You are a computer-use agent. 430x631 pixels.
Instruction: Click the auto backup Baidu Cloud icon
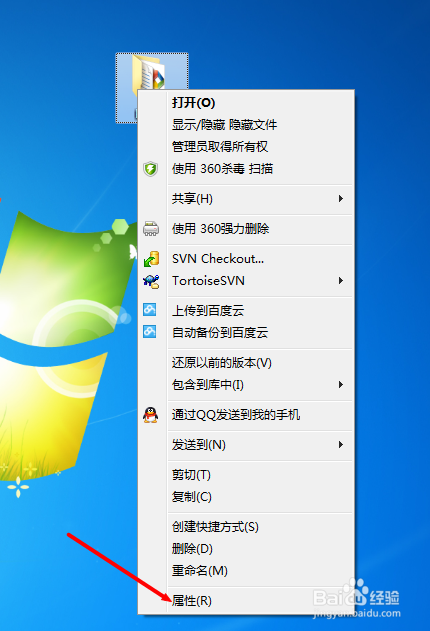pyautogui.click(x=150, y=332)
